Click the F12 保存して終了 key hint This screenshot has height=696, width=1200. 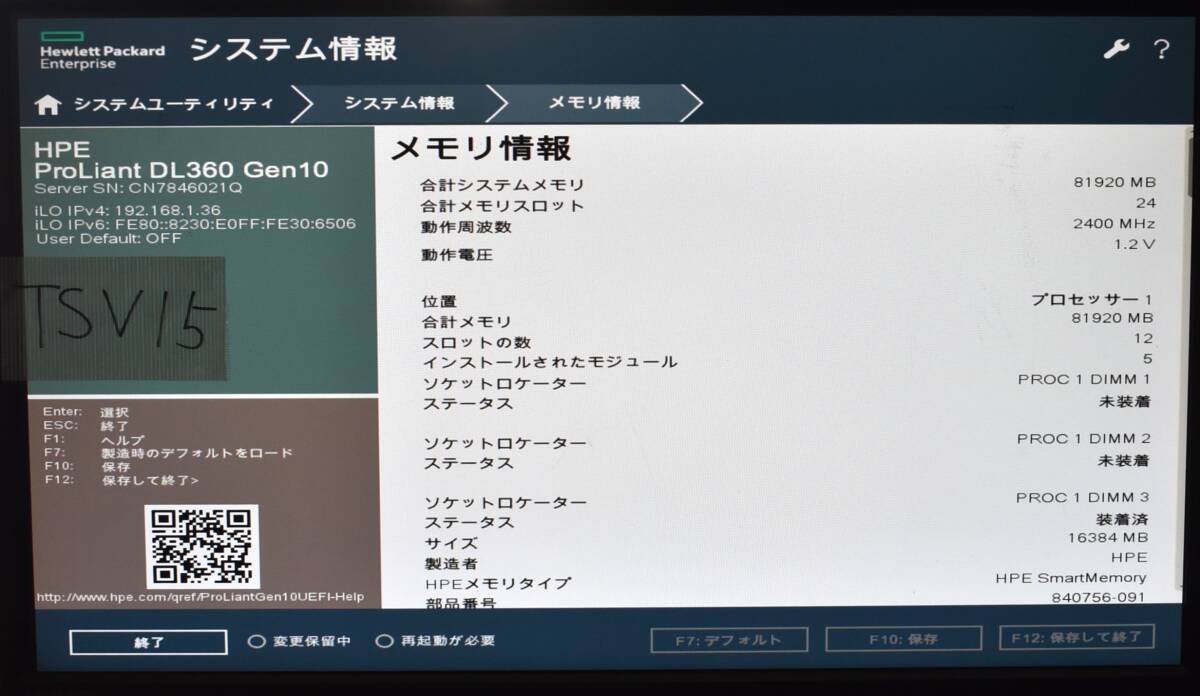pyautogui.click(x=121, y=481)
